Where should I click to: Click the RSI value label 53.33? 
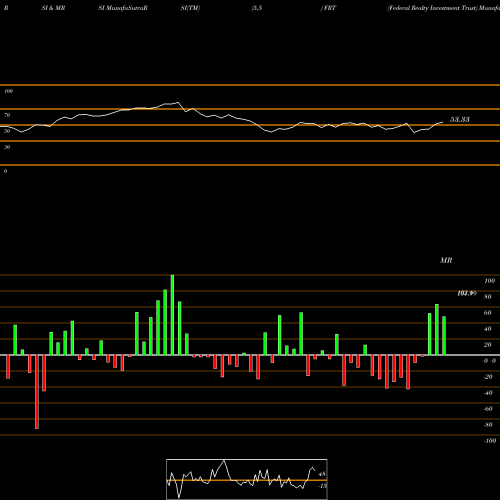click(x=460, y=120)
